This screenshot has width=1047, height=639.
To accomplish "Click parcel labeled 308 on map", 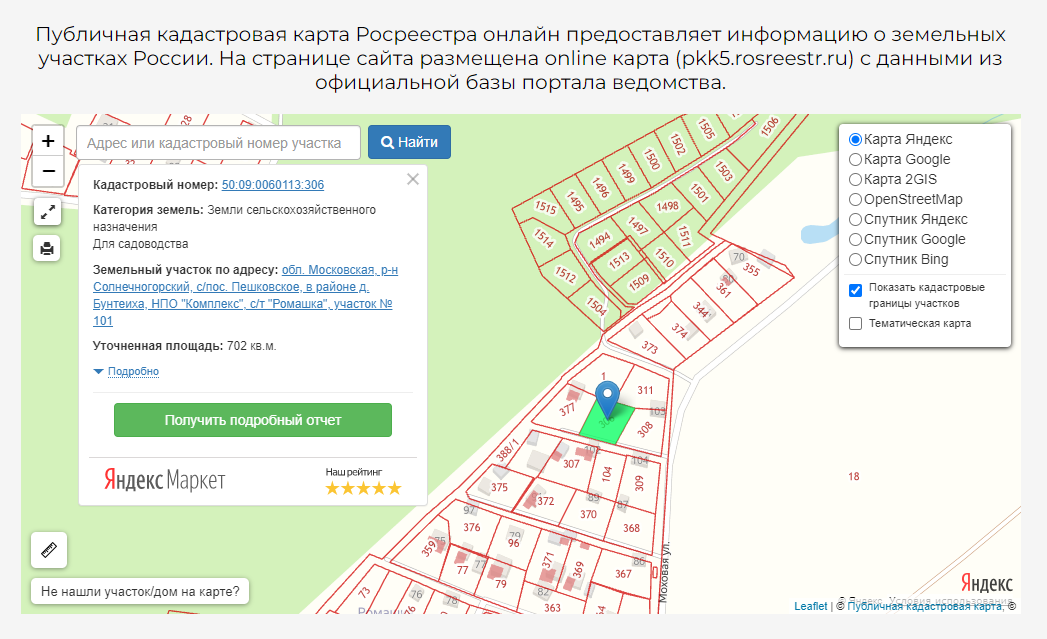I will click(644, 429).
